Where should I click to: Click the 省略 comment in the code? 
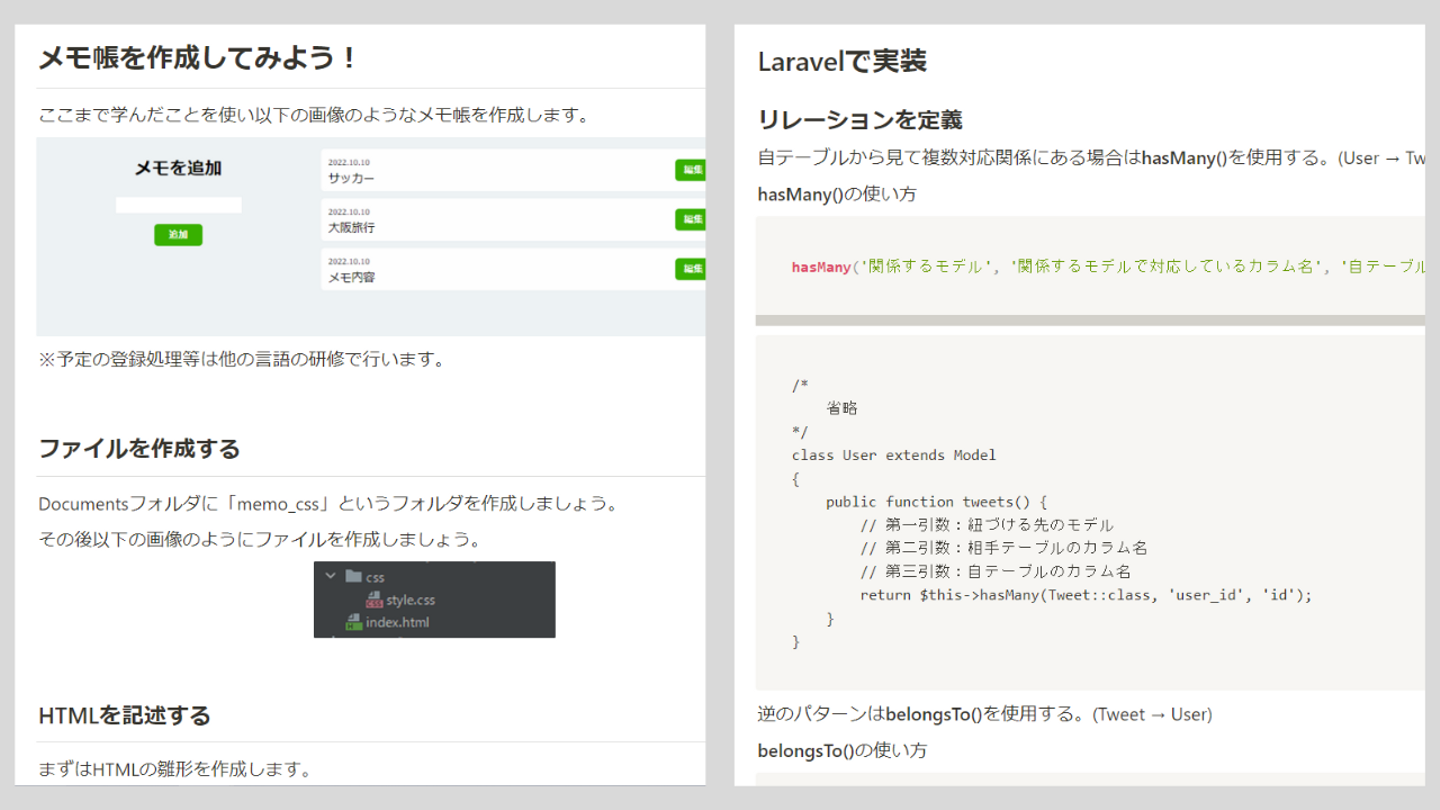(x=842, y=408)
